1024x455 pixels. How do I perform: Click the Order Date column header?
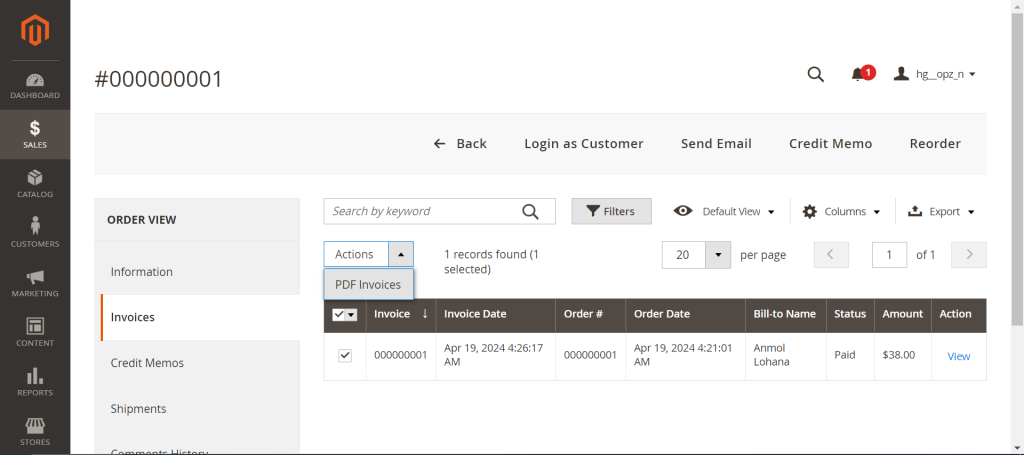pos(685,314)
